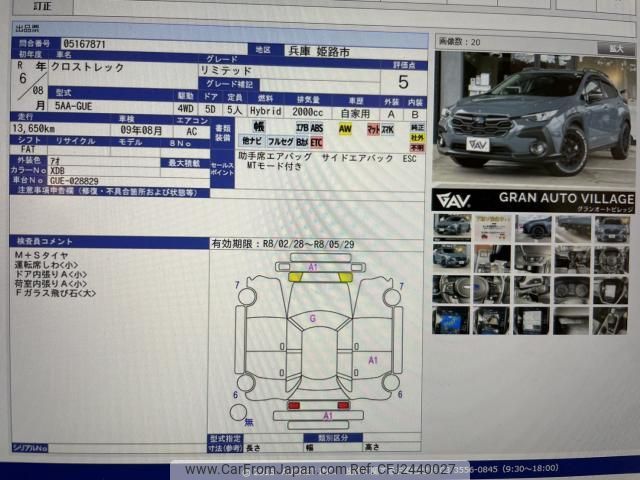This screenshot has width=640, height=480.
Task: Click the 拡大 enlarge button above the photo
Action: click(x=611, y=47)
